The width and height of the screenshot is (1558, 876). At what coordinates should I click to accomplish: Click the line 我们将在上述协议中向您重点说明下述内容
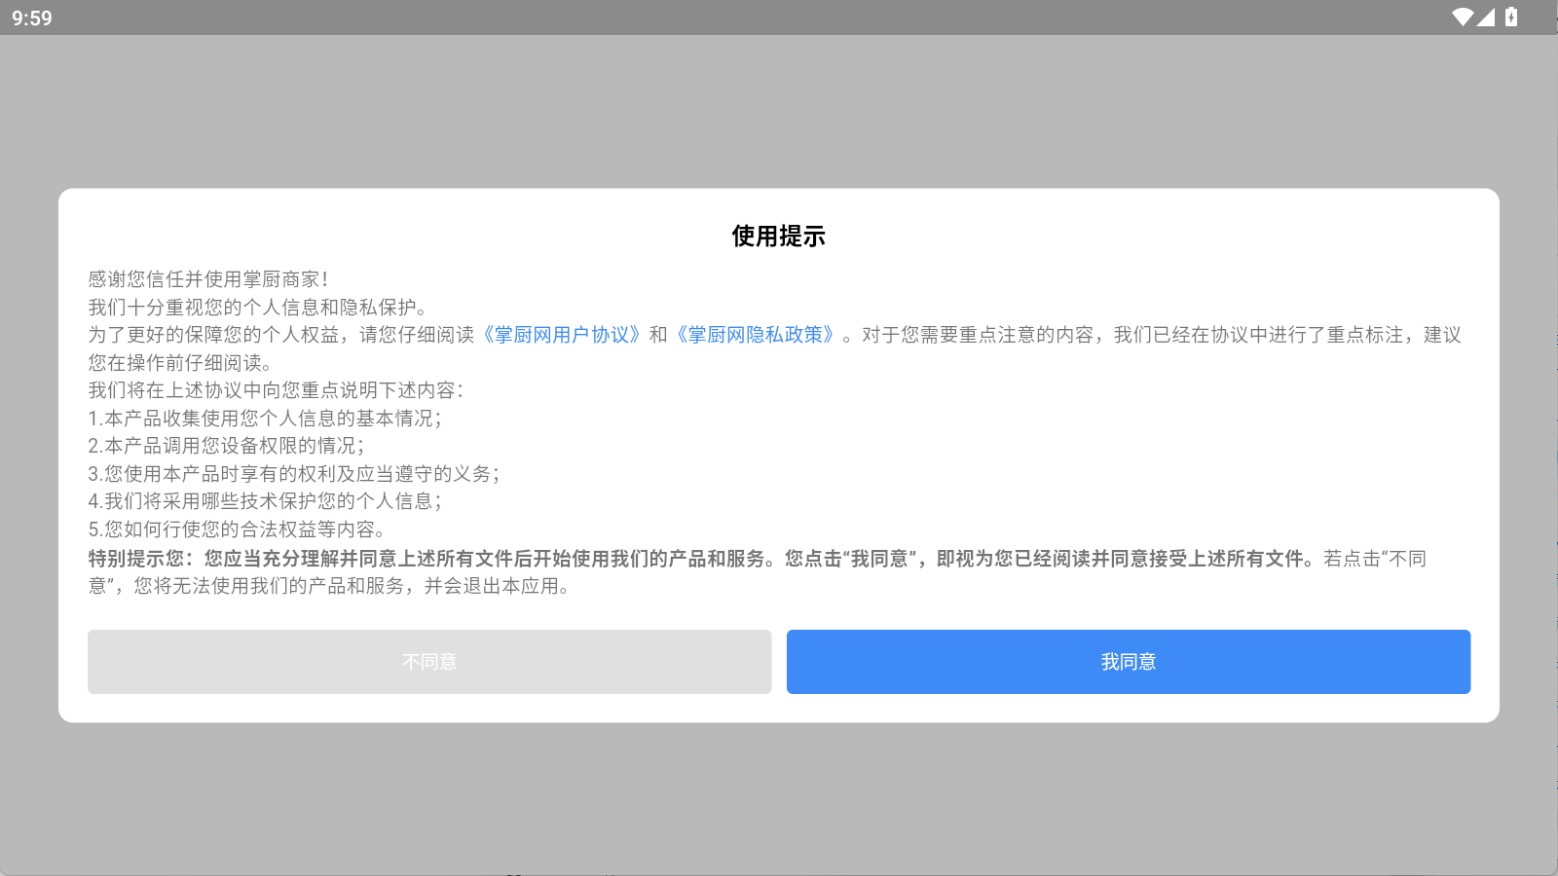tap(276, 390)
